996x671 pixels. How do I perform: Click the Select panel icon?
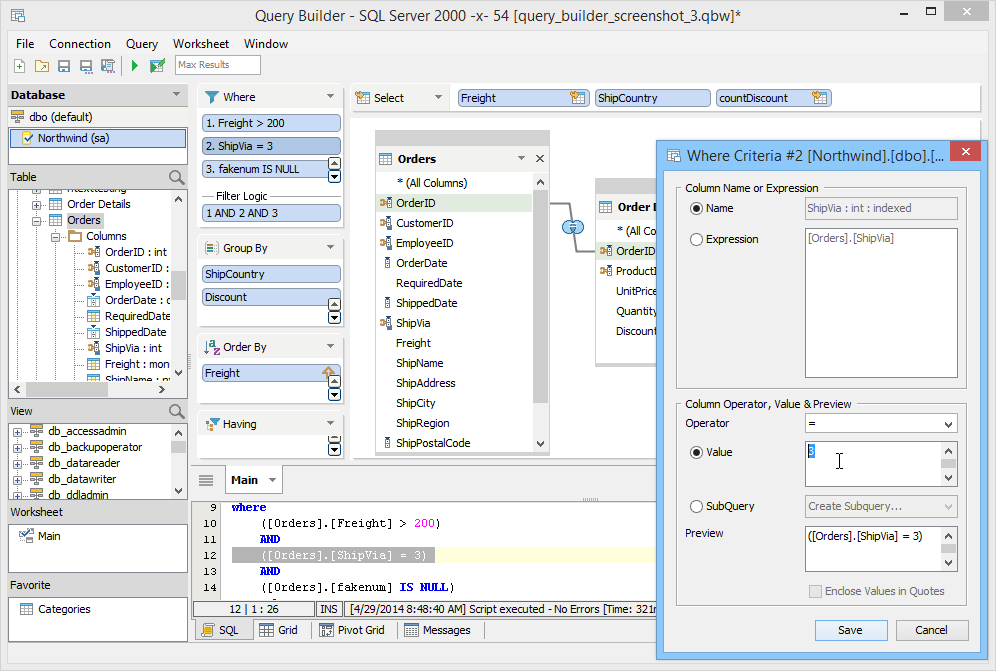click(x=363, y=98)
